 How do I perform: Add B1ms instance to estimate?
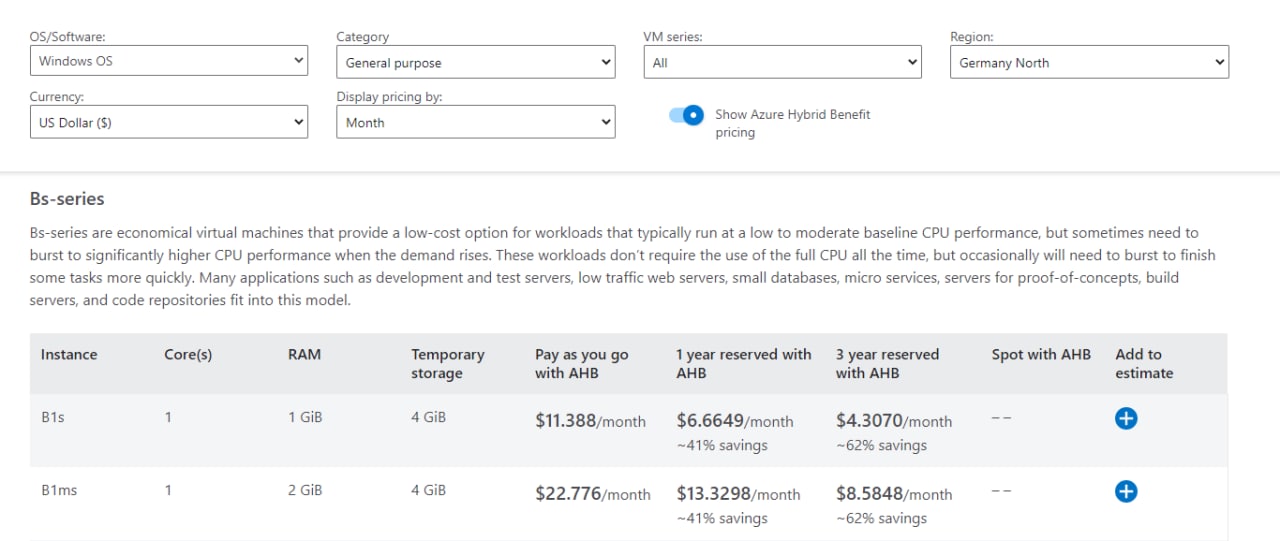pyautogui.click(x=1126, y=491)
